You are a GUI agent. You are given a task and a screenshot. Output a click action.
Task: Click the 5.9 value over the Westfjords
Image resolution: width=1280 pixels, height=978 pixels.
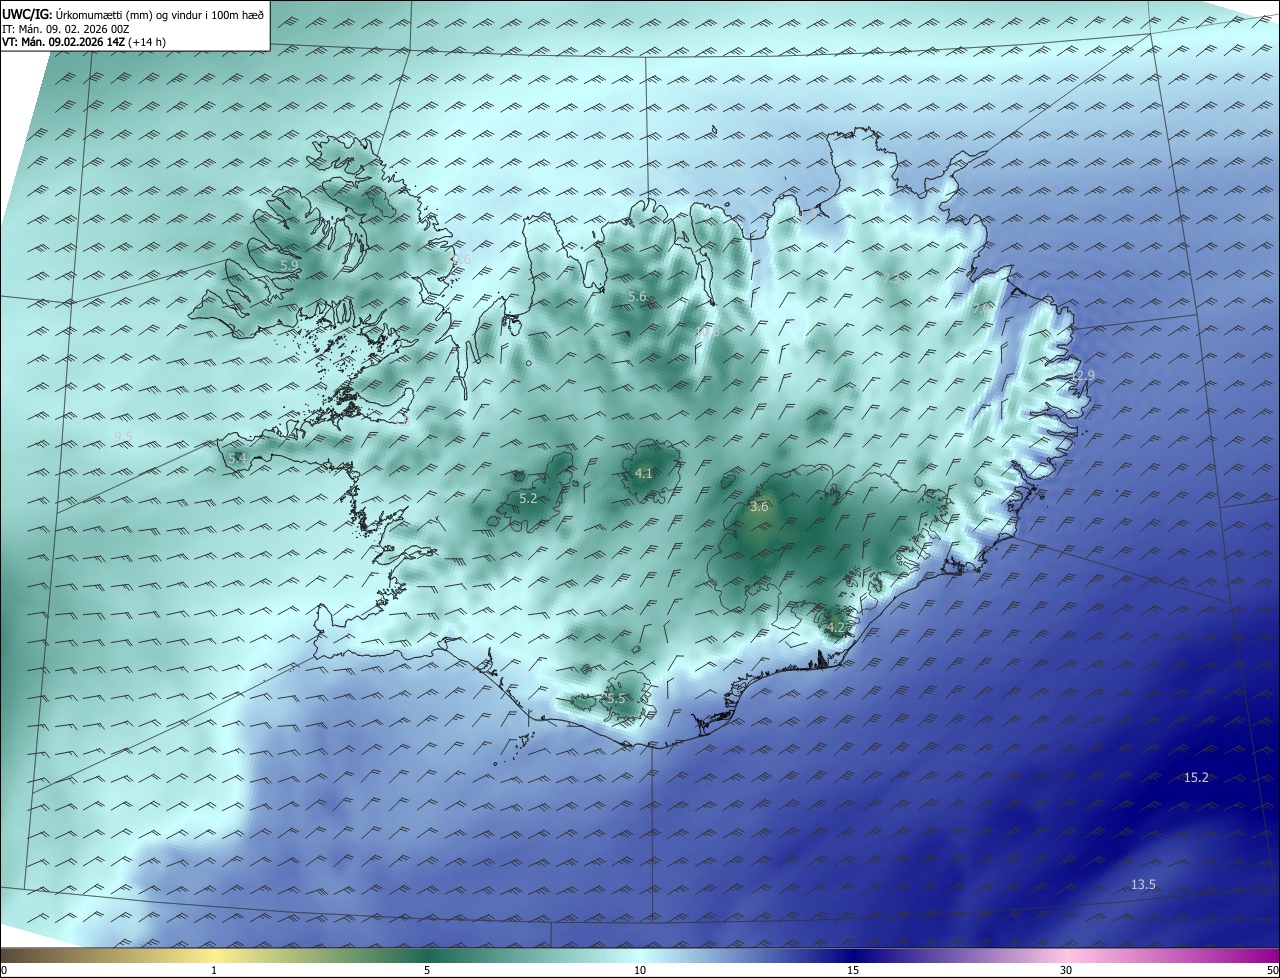pos(288,265)
